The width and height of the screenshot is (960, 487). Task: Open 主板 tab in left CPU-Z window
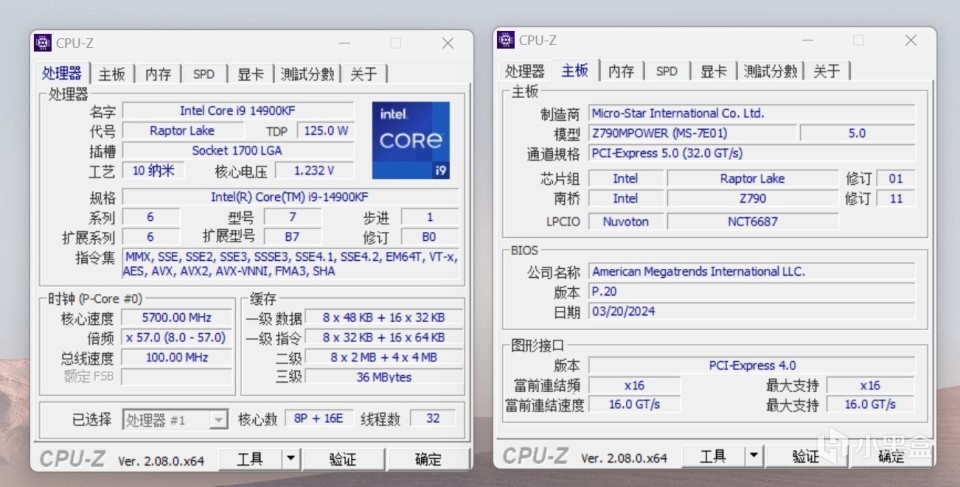pyautogui.click(x=112, y=74)
